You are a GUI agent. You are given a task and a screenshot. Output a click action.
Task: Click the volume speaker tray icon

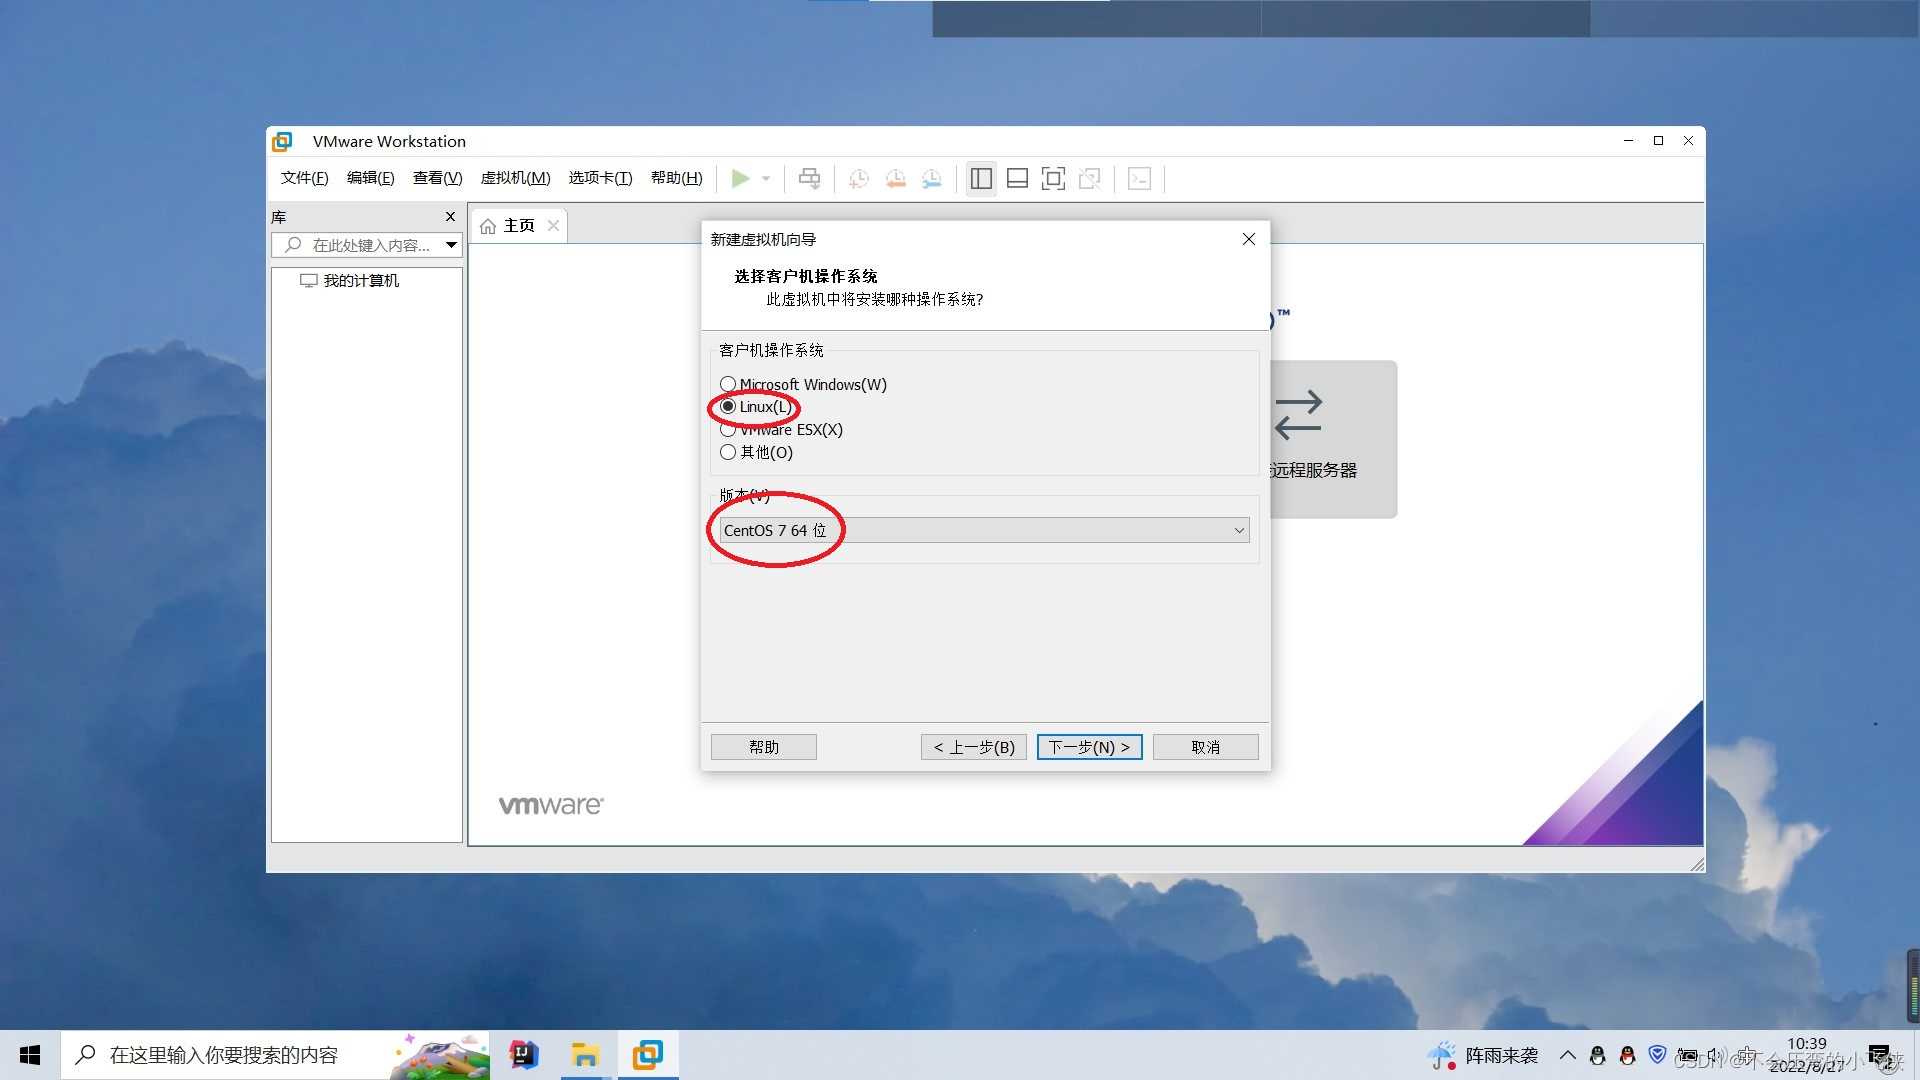(1717, 1055)
